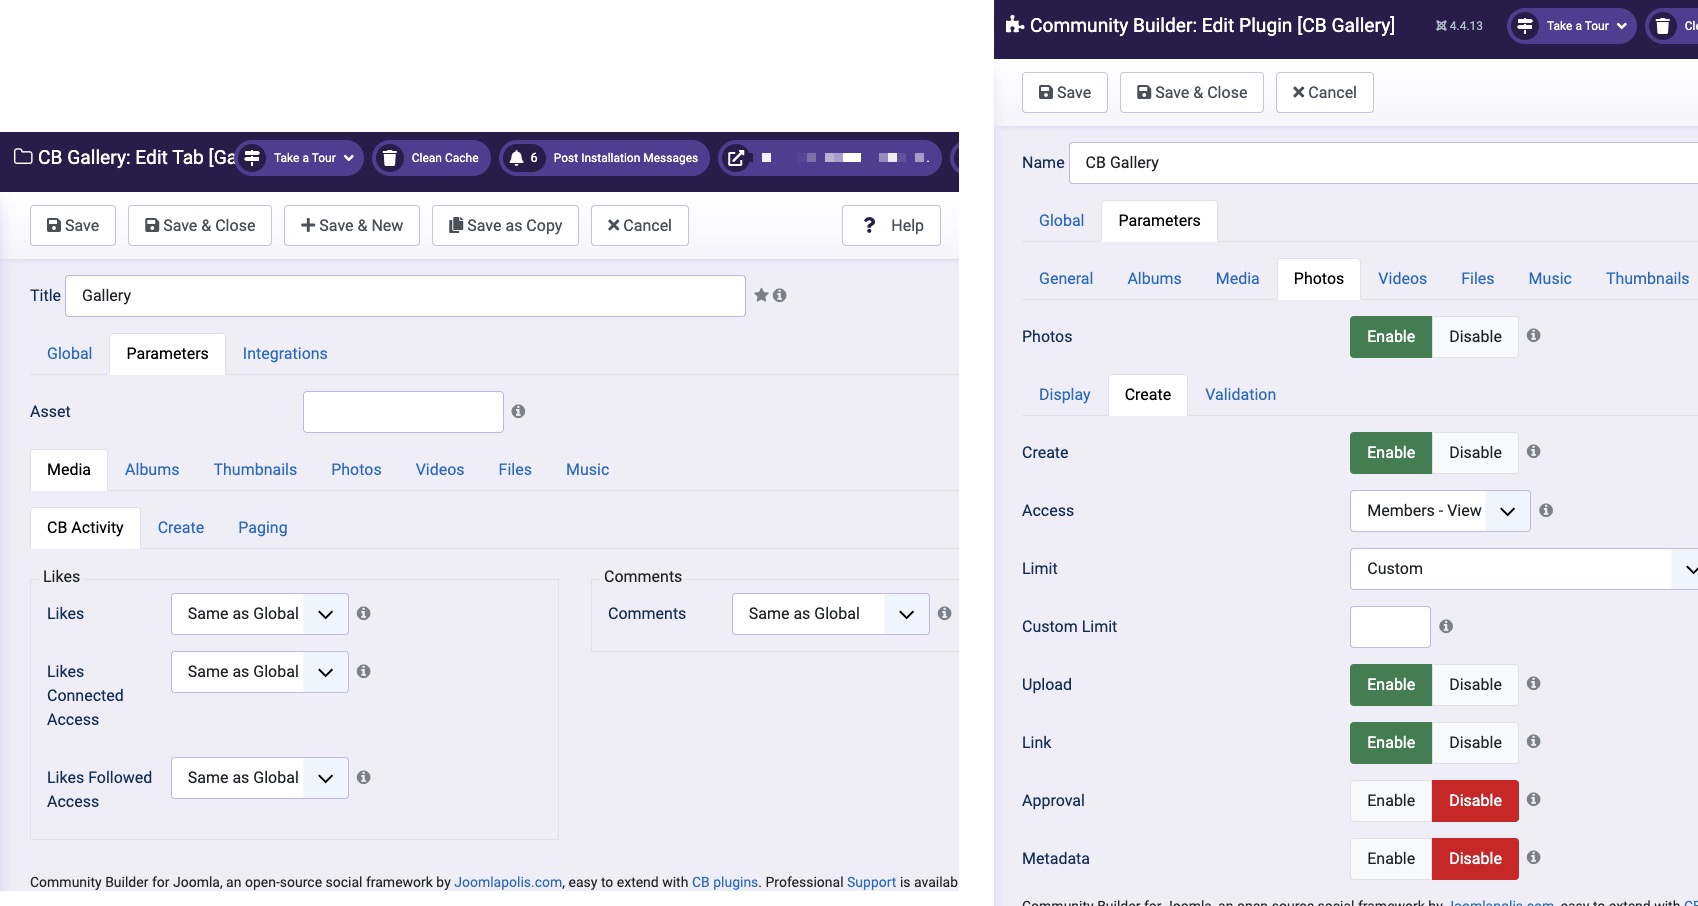
Task: Disable the Upload option
Action: click(x=1475, y=685)
